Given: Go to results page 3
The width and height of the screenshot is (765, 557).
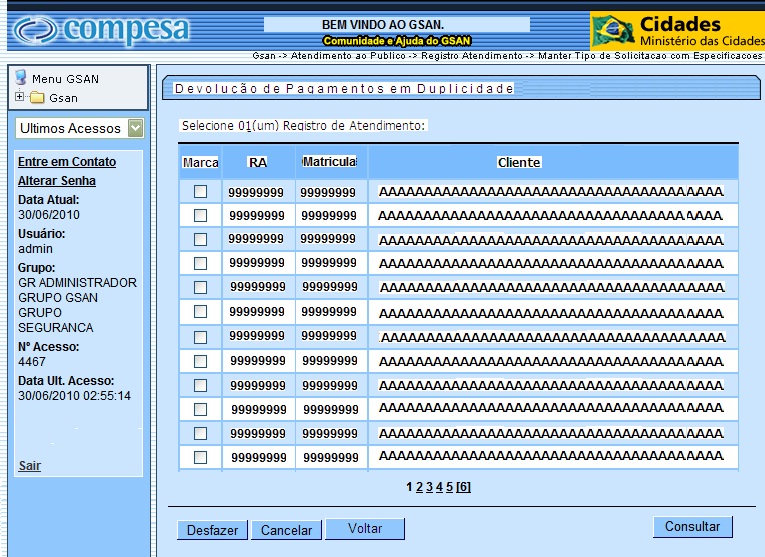Looking at the screenshot, I should (429, 487).
